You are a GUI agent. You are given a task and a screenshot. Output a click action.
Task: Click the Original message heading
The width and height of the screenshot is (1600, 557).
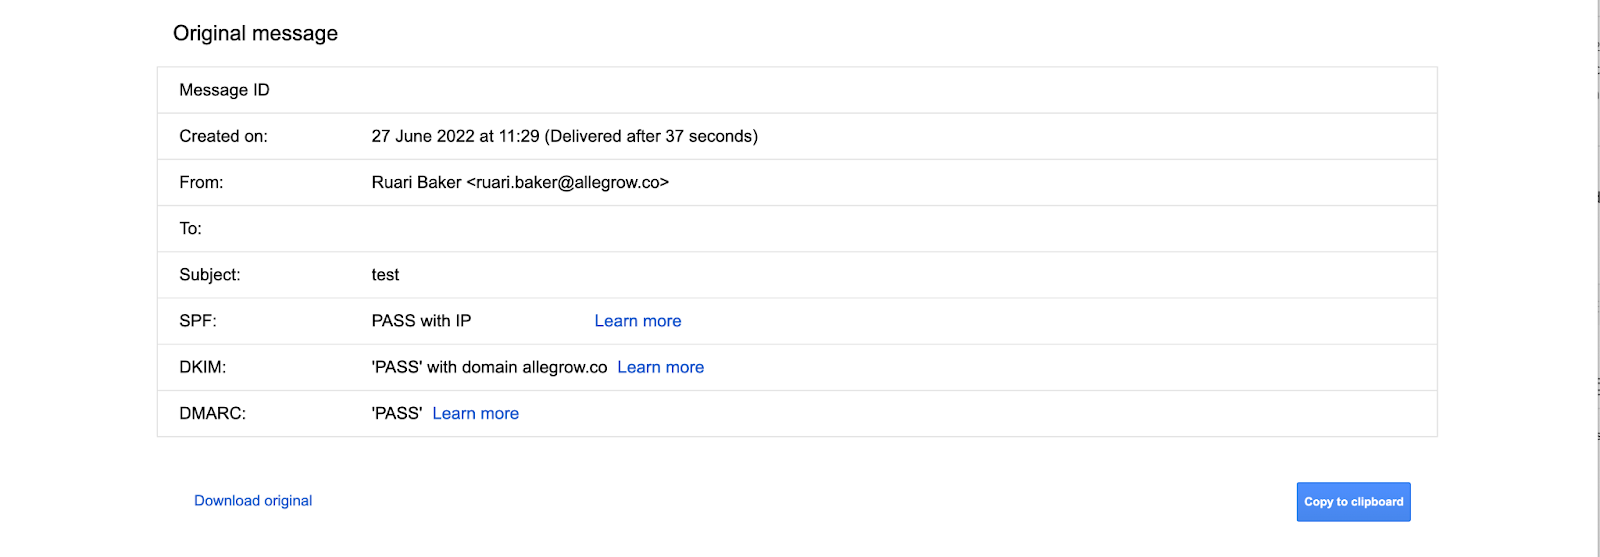pyautogui.click(x=255, y=33)
